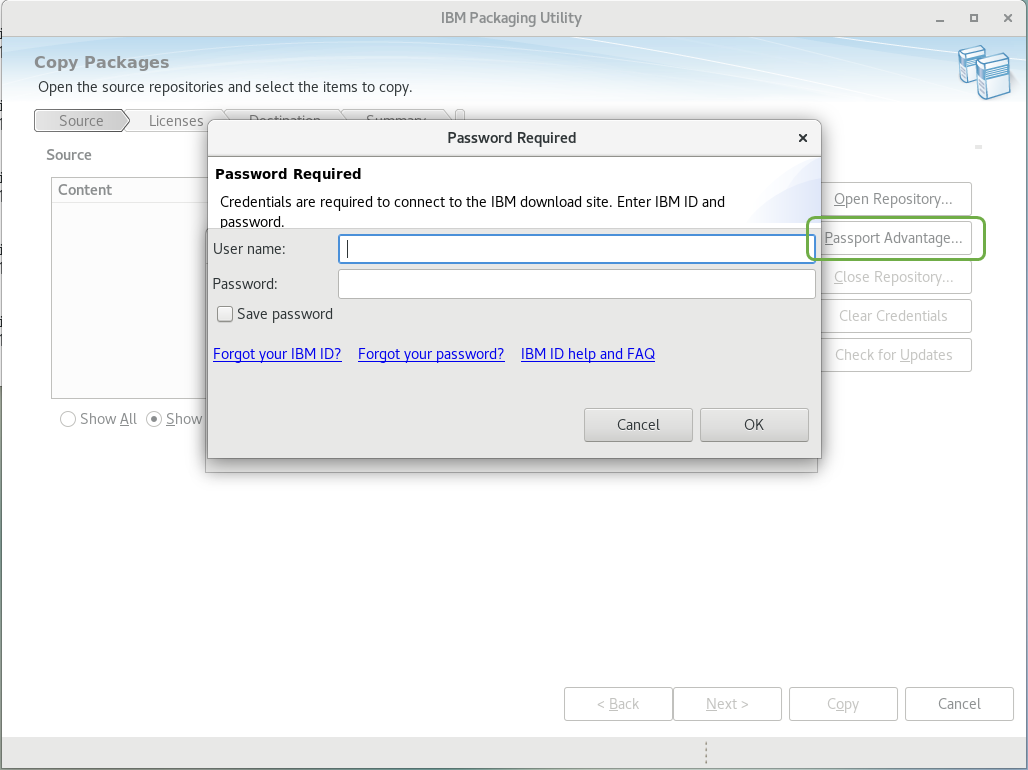Click the Content column header
This screenshot has height=770, width=1028.
pyautogui.click(x=128, y=190)
